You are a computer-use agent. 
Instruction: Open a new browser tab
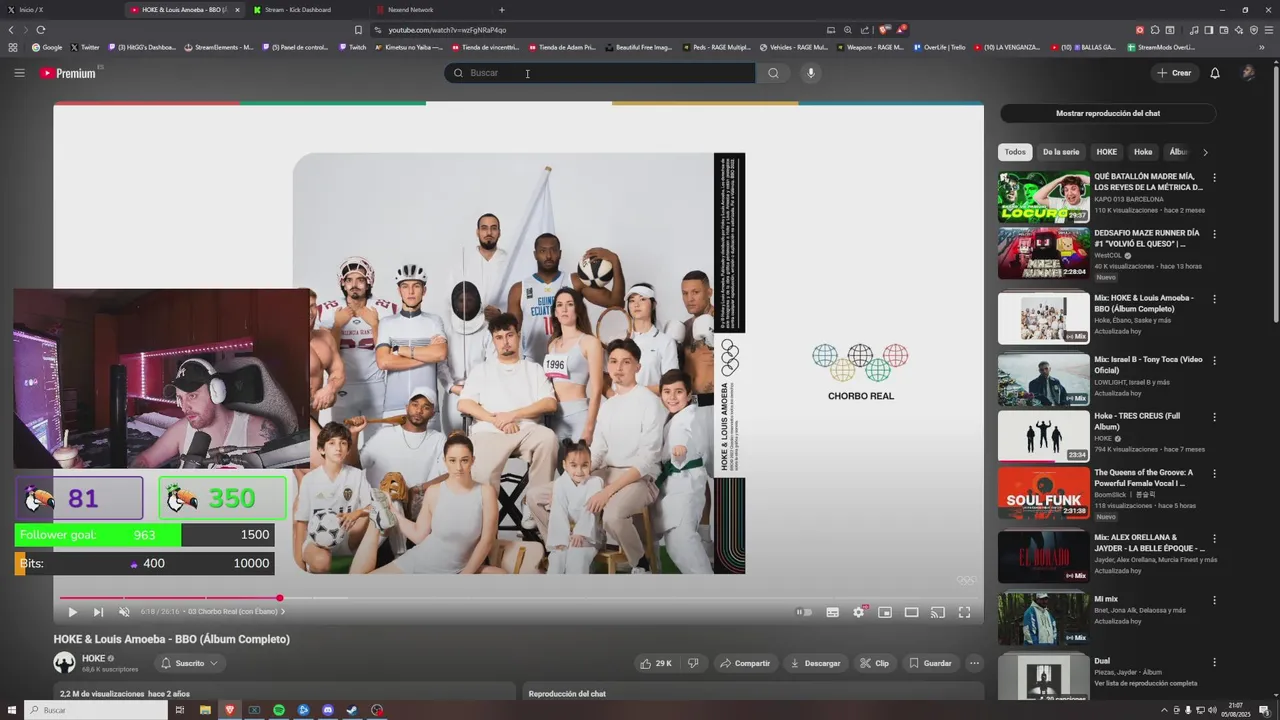[501, 10]
